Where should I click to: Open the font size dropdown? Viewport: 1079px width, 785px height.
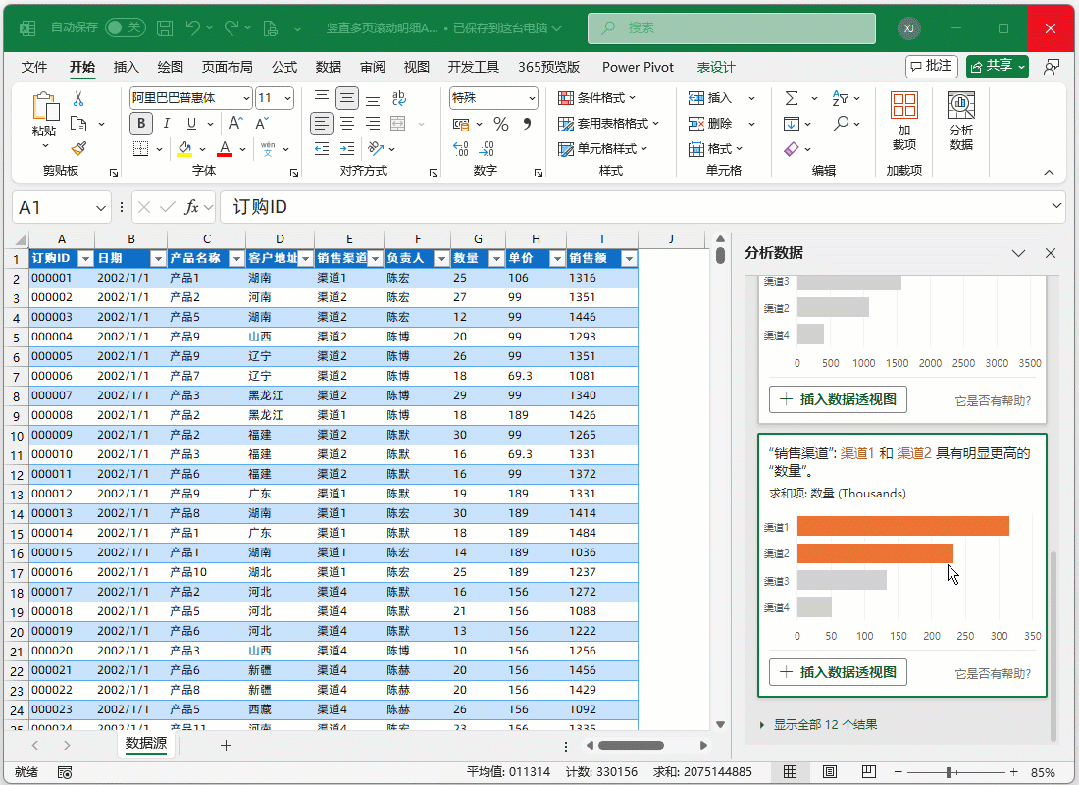(288, 98)
